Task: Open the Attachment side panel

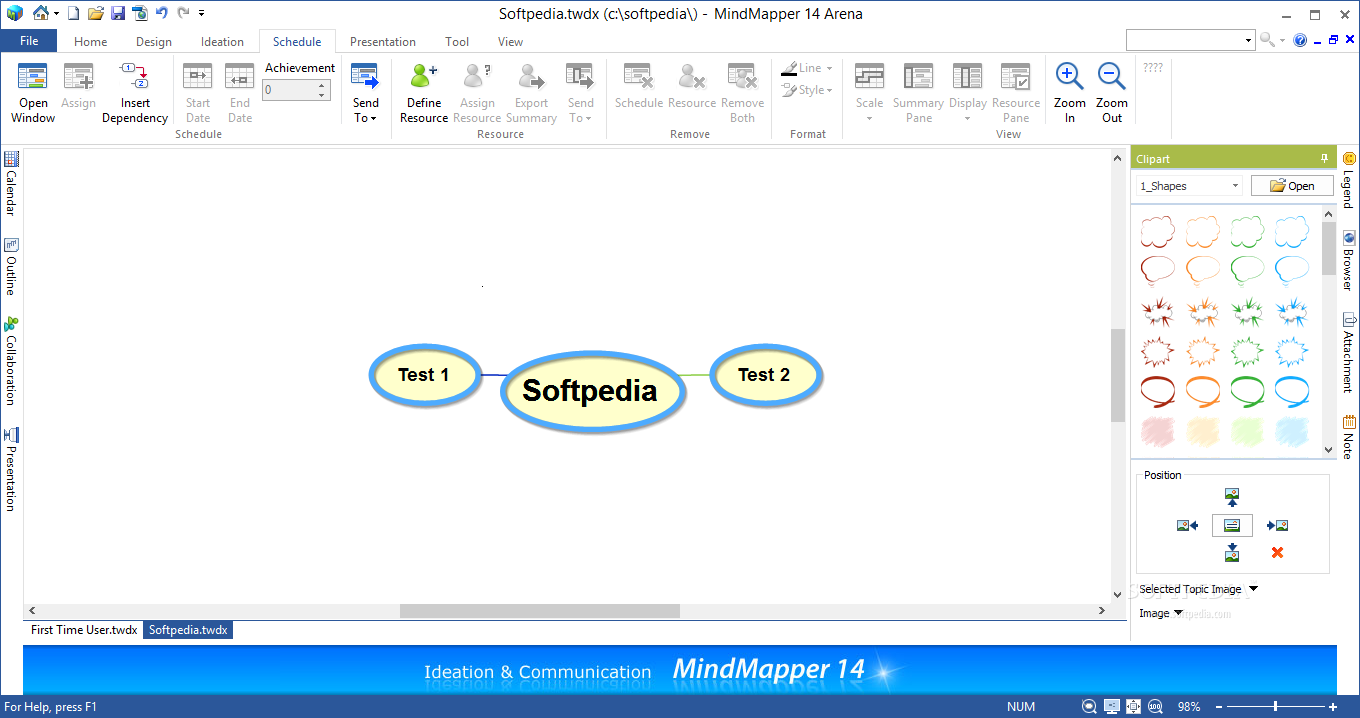Action: (x=1349, y=352)
